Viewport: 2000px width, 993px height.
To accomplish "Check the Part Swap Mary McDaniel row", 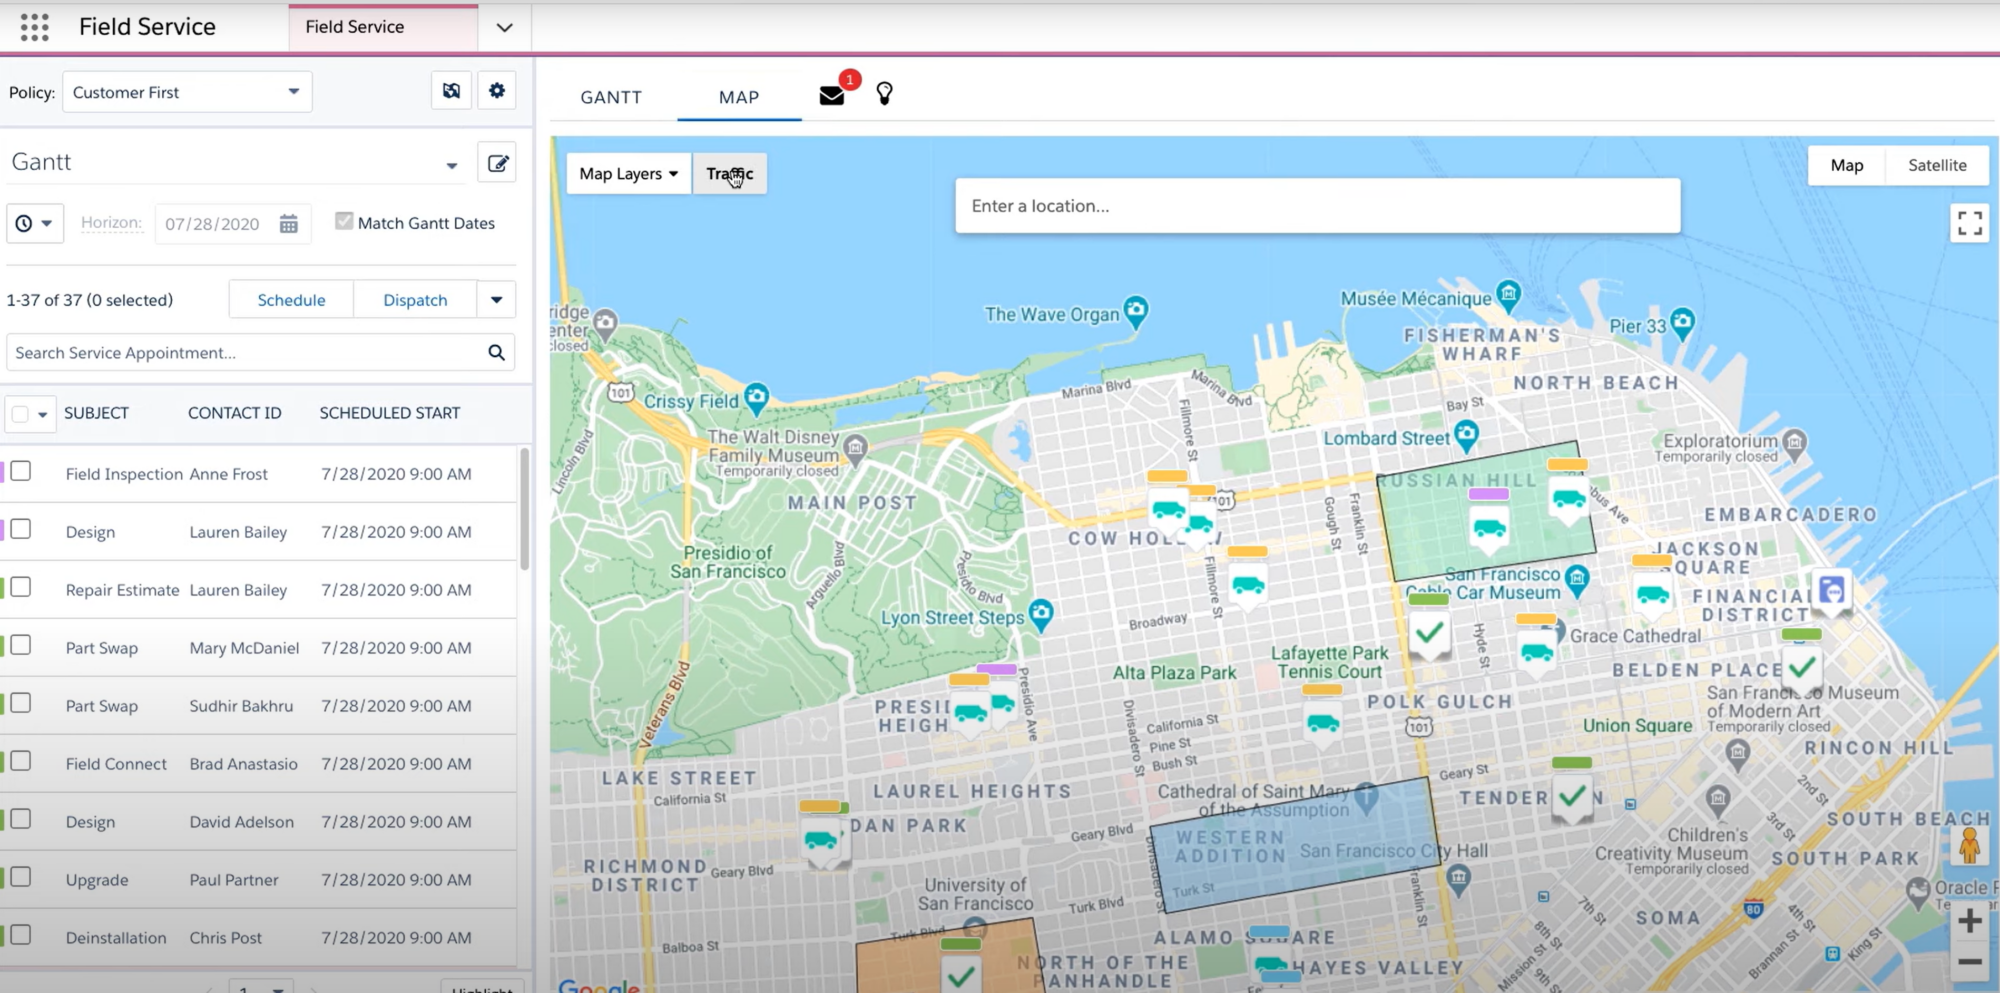I will coord(21,645).
